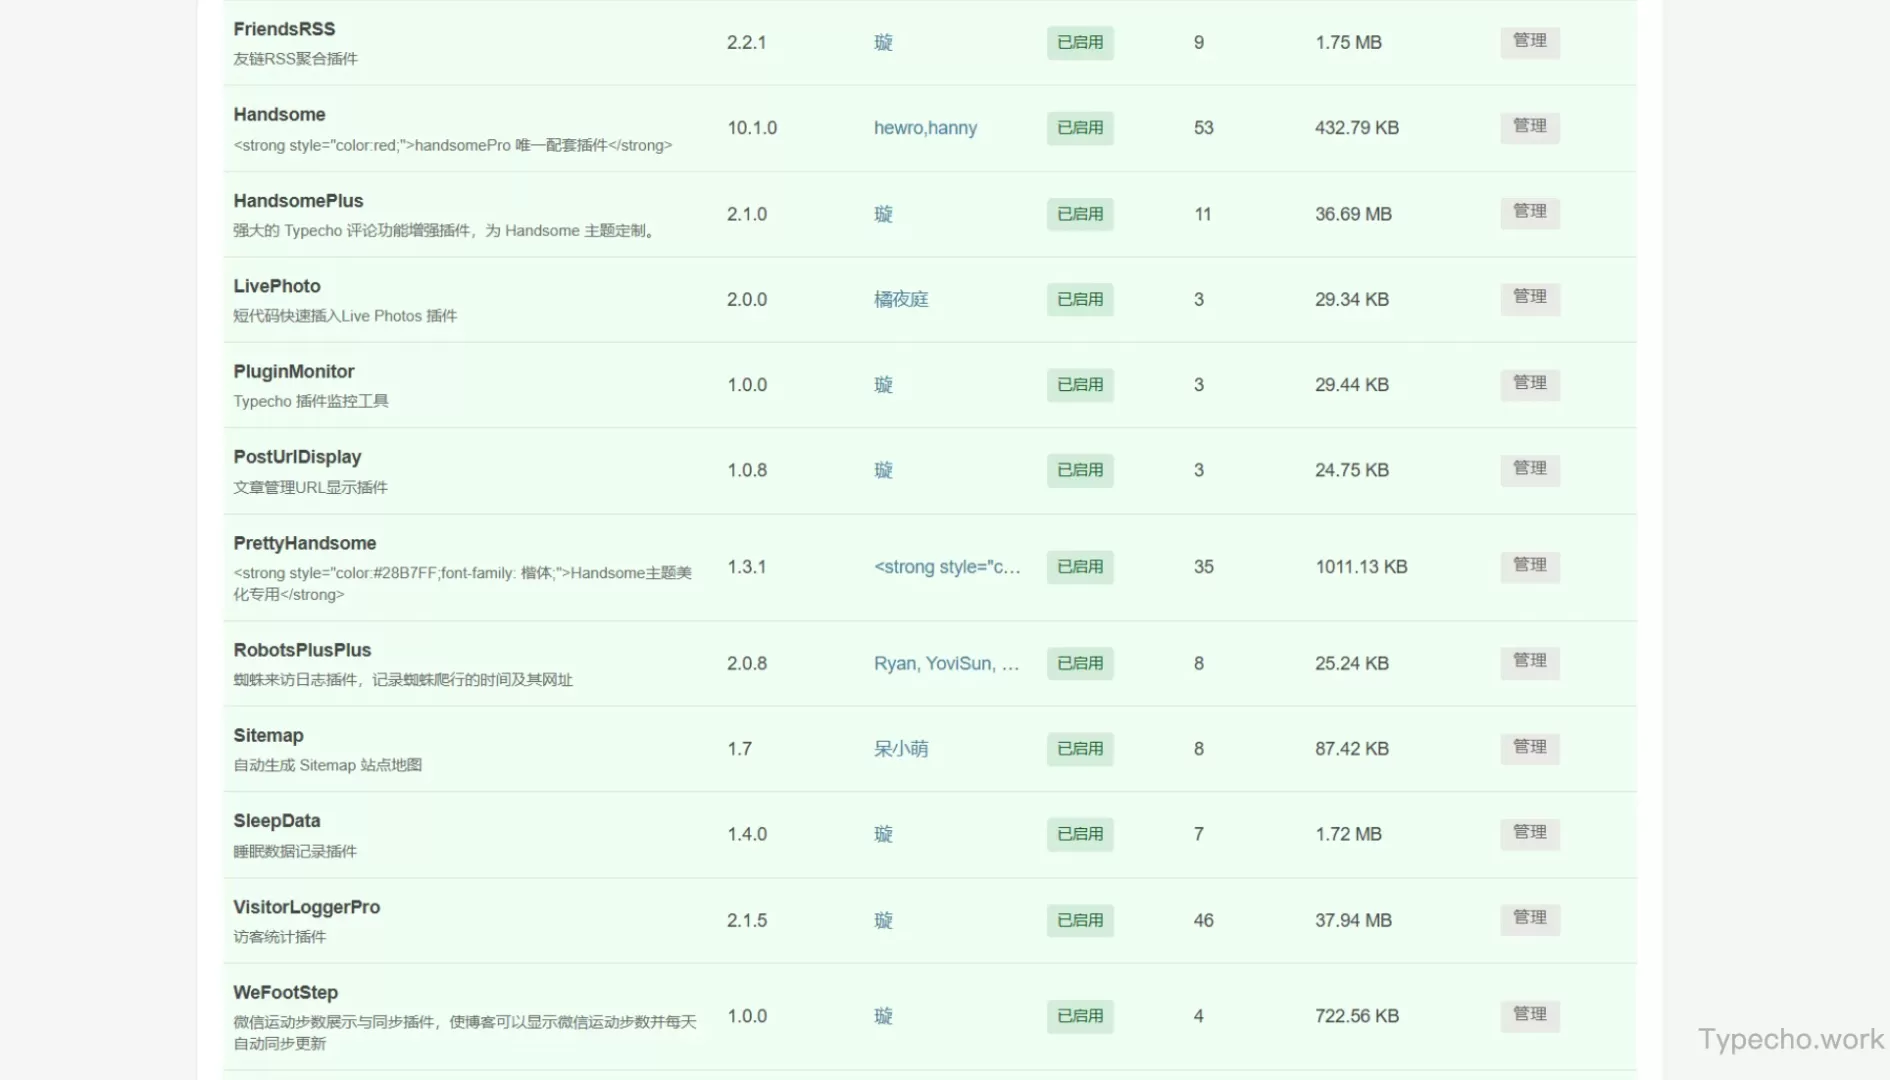This screenshot has width=1890, height=1080.
Task: Click the WeFootStep 管理 button
Action: click(x=1529, y=1015)
